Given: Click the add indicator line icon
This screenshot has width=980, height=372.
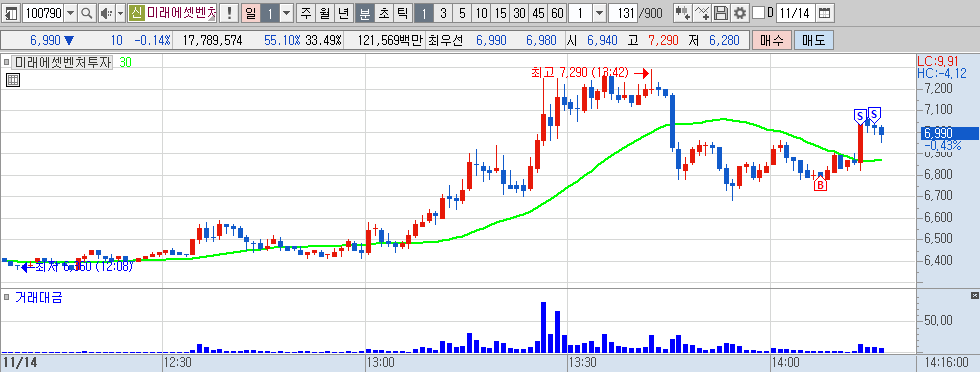Looking at the screenshot, I should pyautogui.click(x=702, y=13).
